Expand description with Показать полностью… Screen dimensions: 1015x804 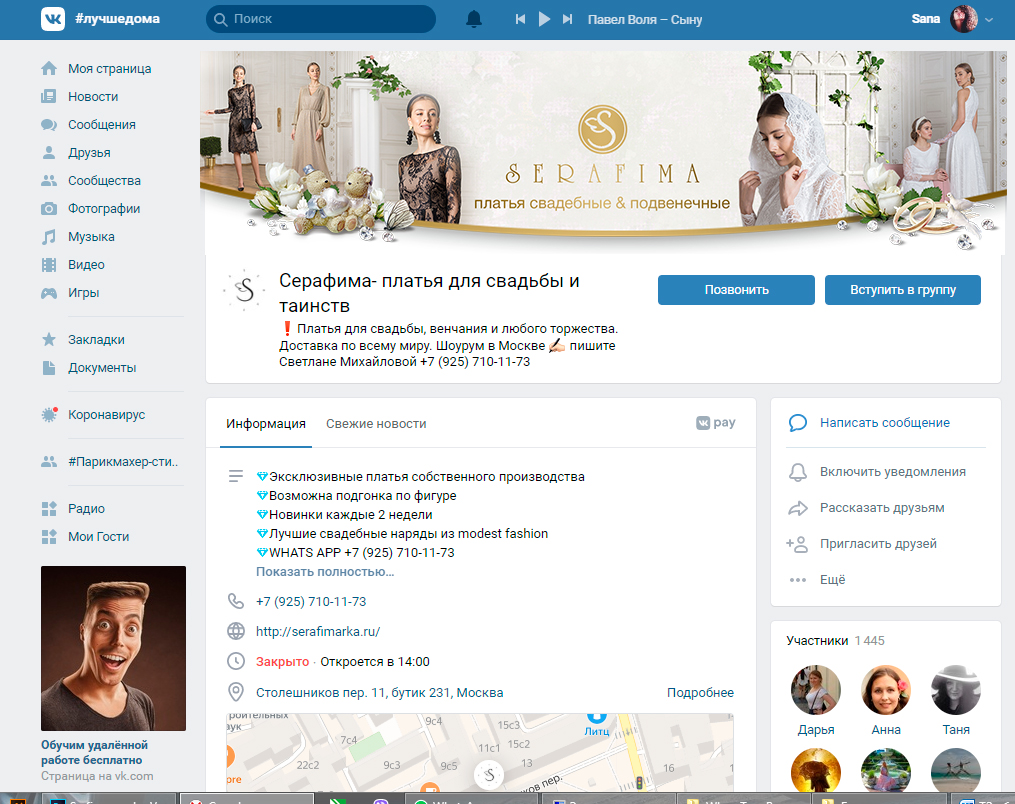pos(325,572)
